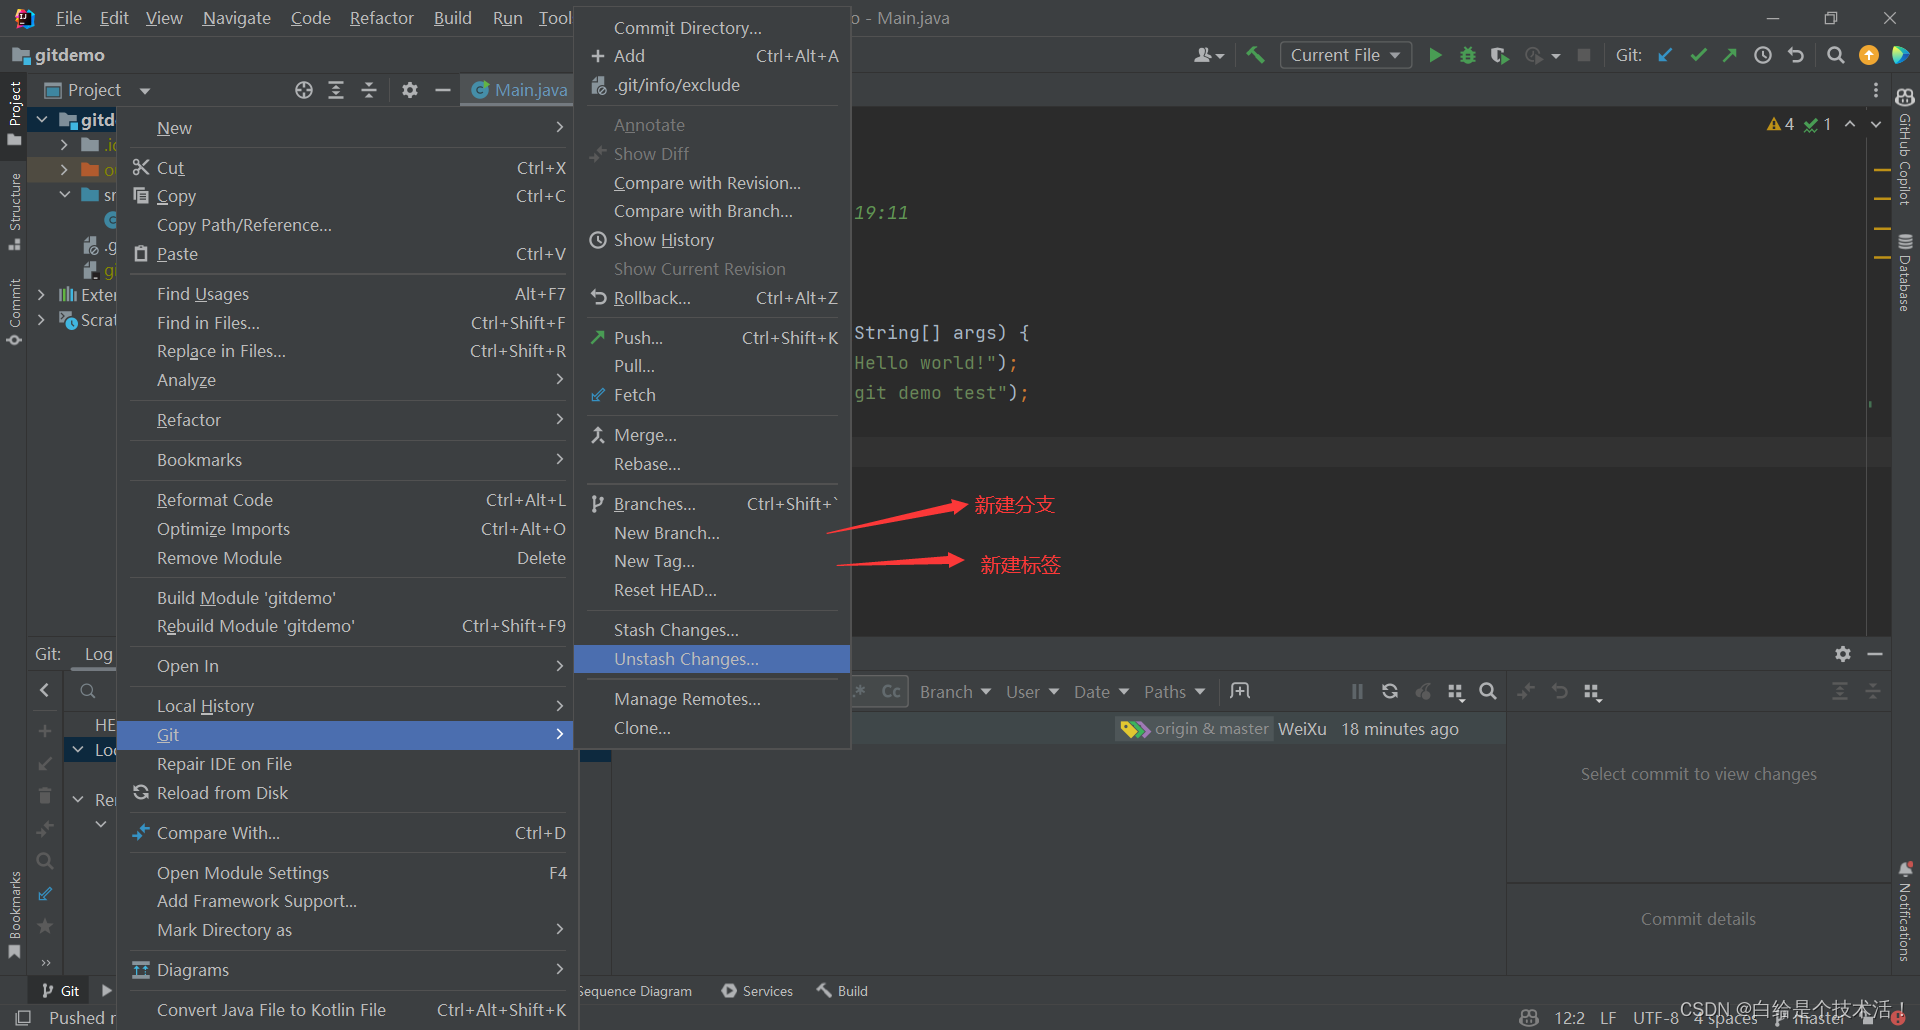Toggle the Git tool window button at bottom
Screen dimensions: 1920x1030
pyautogui.click(x=60, y=991)
